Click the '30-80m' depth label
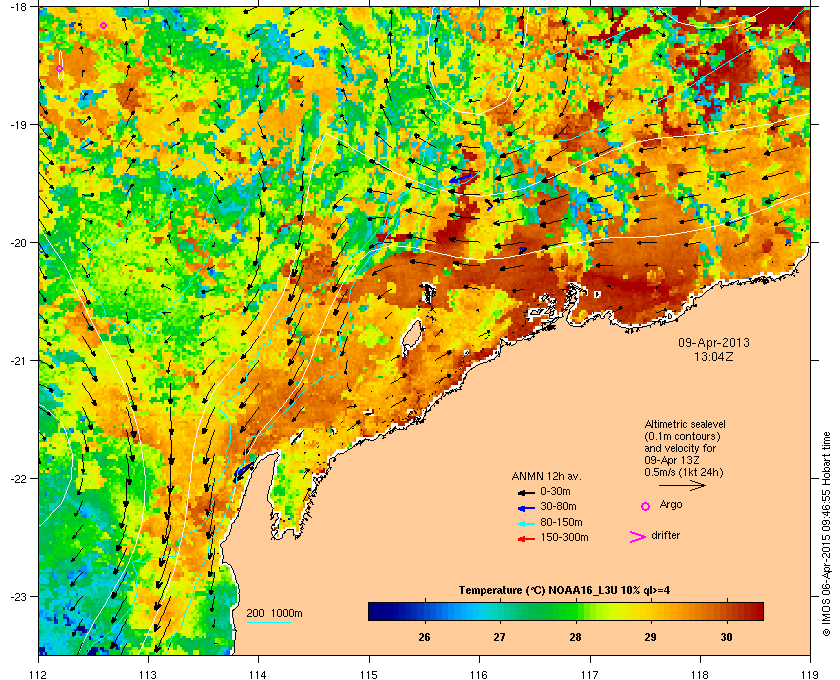The image size is (840, 680). (558, 506)
